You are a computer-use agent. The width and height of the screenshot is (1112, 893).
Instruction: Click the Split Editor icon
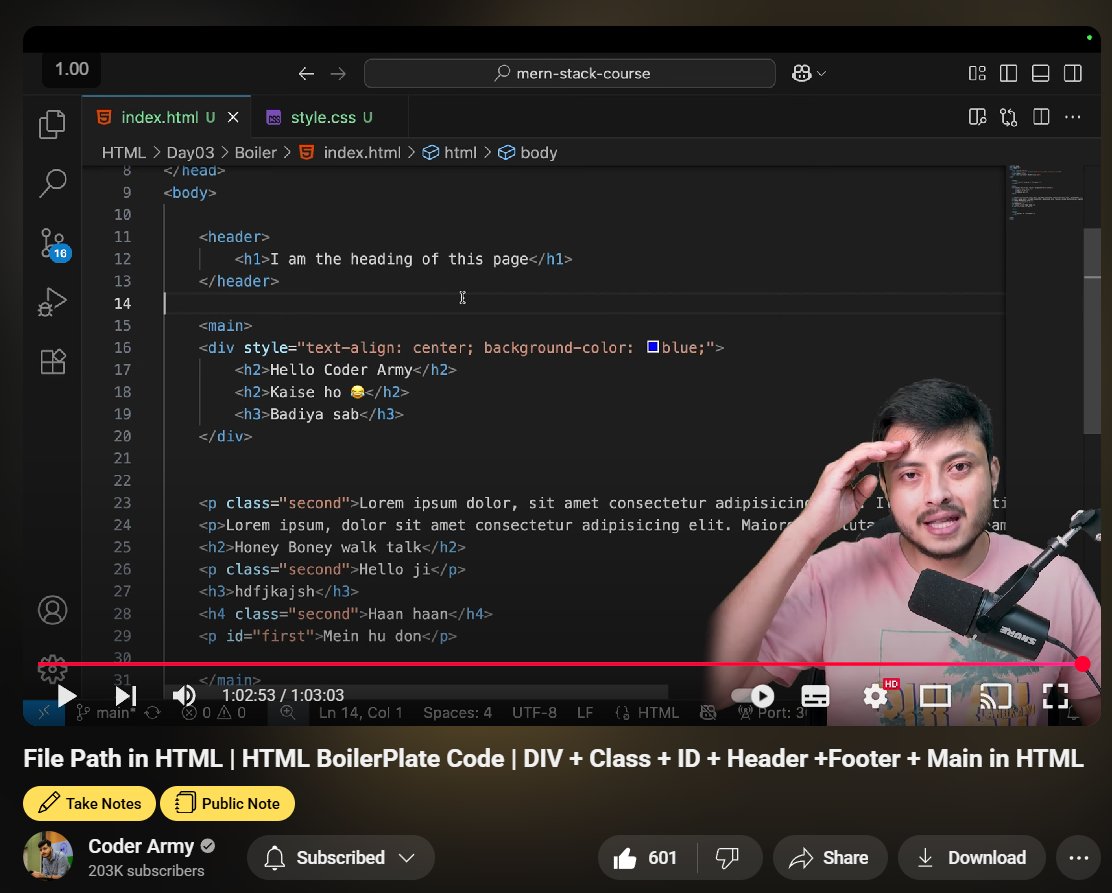[x=1041, y=118]
